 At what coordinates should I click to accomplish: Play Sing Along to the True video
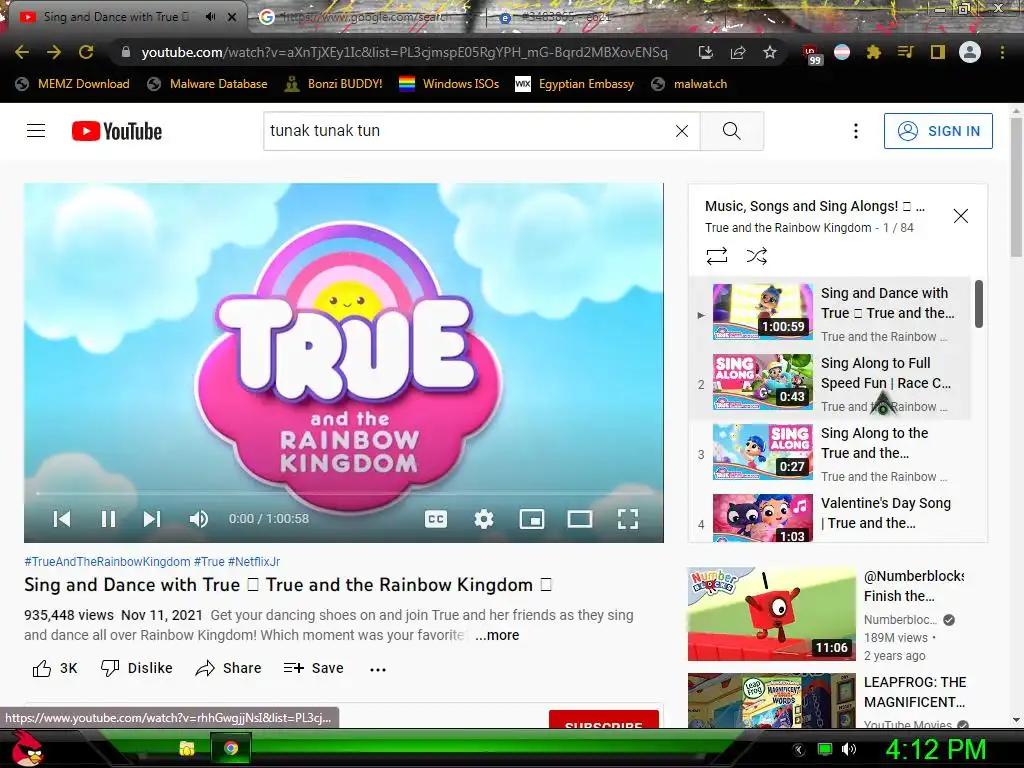pos(829,453)
